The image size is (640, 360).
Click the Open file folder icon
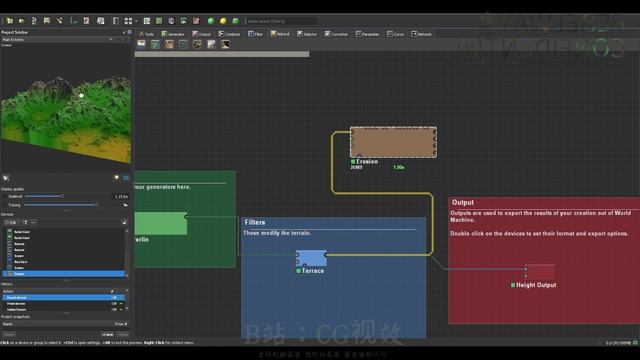pyautogui.click(x=22, y=21)
